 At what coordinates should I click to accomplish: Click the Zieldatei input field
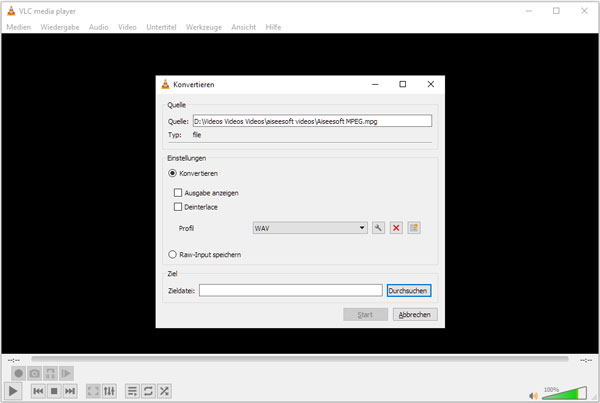[290, 290]
